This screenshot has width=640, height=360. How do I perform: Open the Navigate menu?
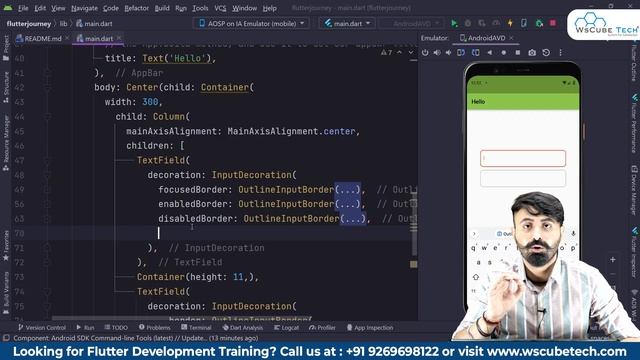[x=84, y=8]
